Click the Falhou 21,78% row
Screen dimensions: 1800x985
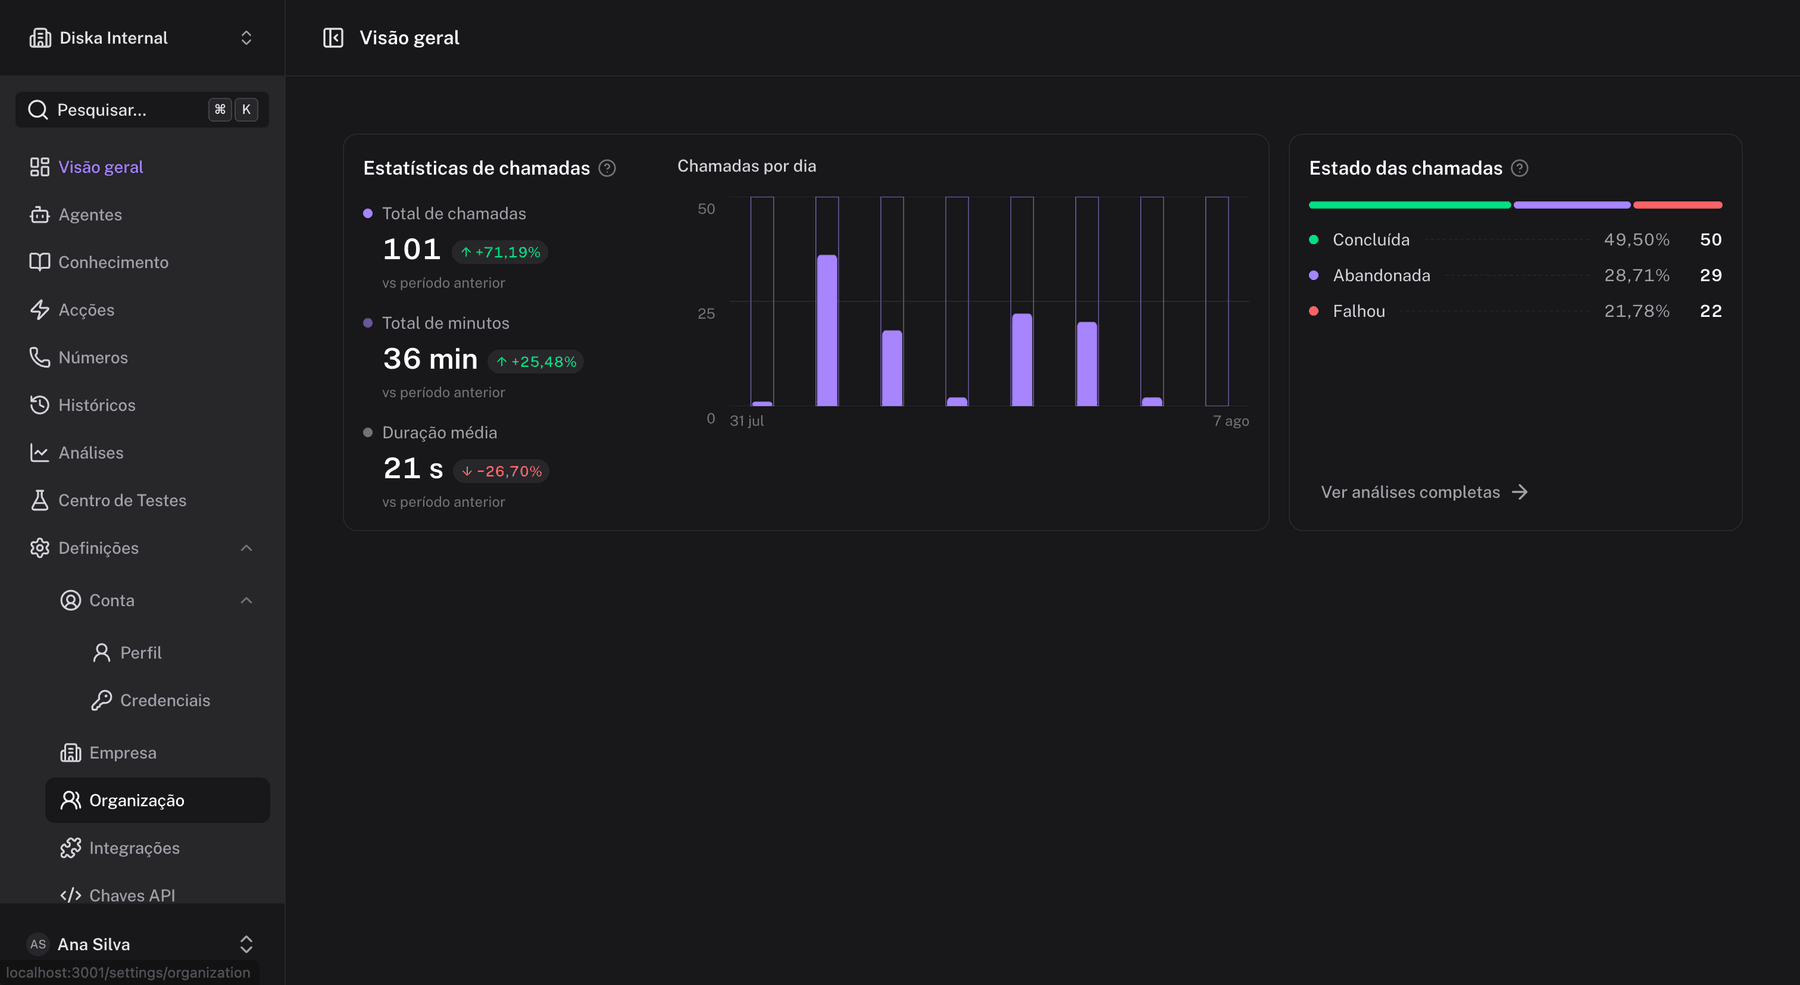click(1515, 311)
